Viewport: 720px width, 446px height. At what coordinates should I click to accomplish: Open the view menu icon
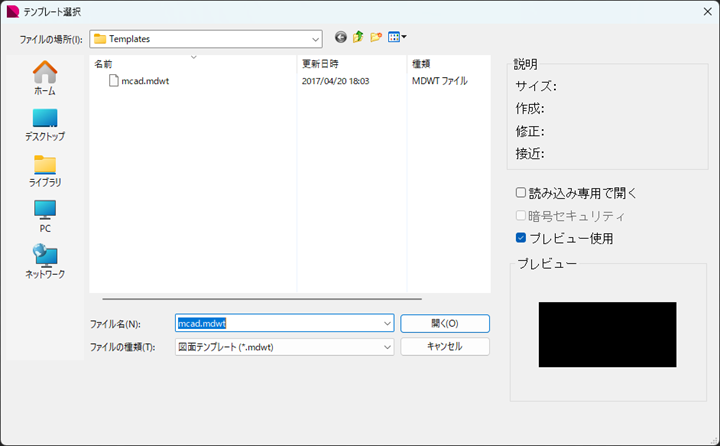397,37
